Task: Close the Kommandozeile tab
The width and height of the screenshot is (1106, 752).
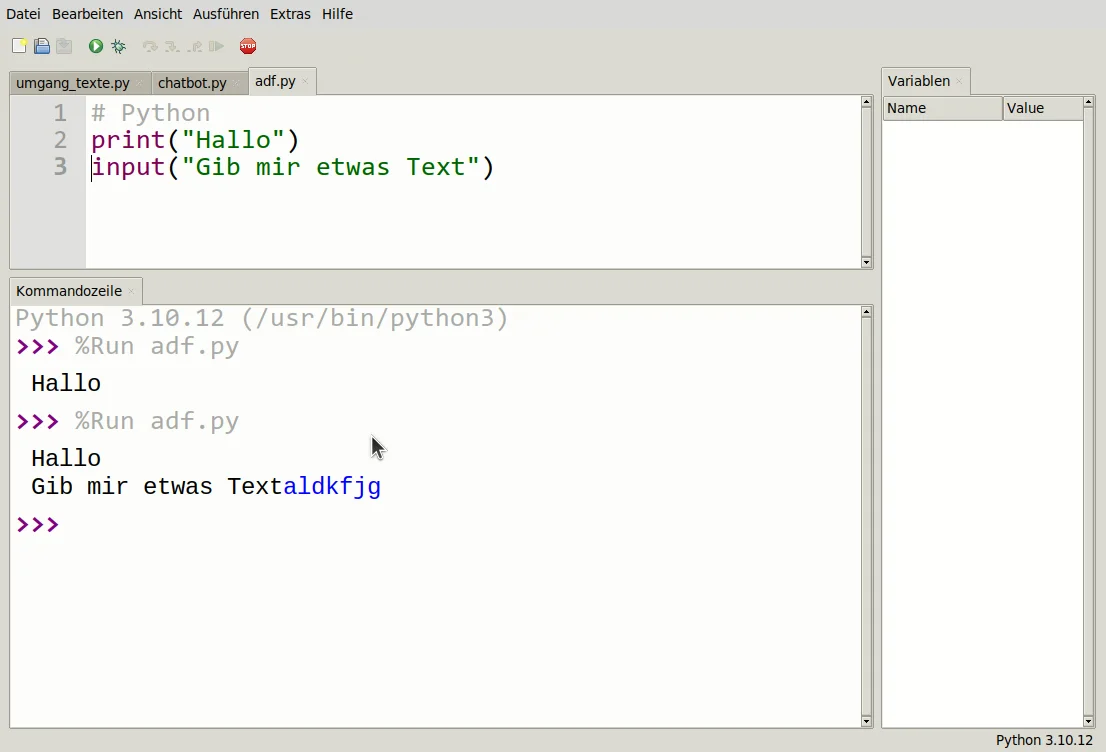Action: pyautogui.click(x=131, y=291)
